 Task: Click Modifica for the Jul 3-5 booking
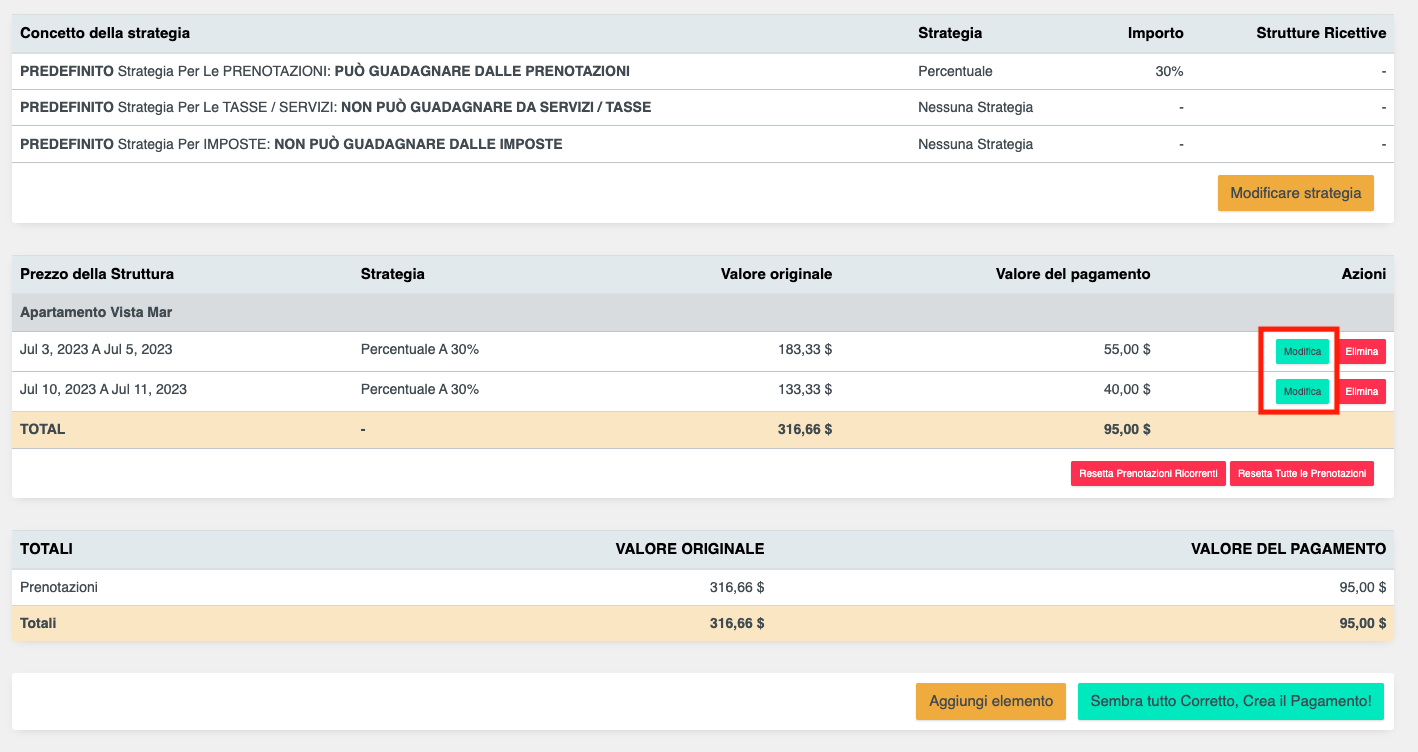(x=1301, y=351)
